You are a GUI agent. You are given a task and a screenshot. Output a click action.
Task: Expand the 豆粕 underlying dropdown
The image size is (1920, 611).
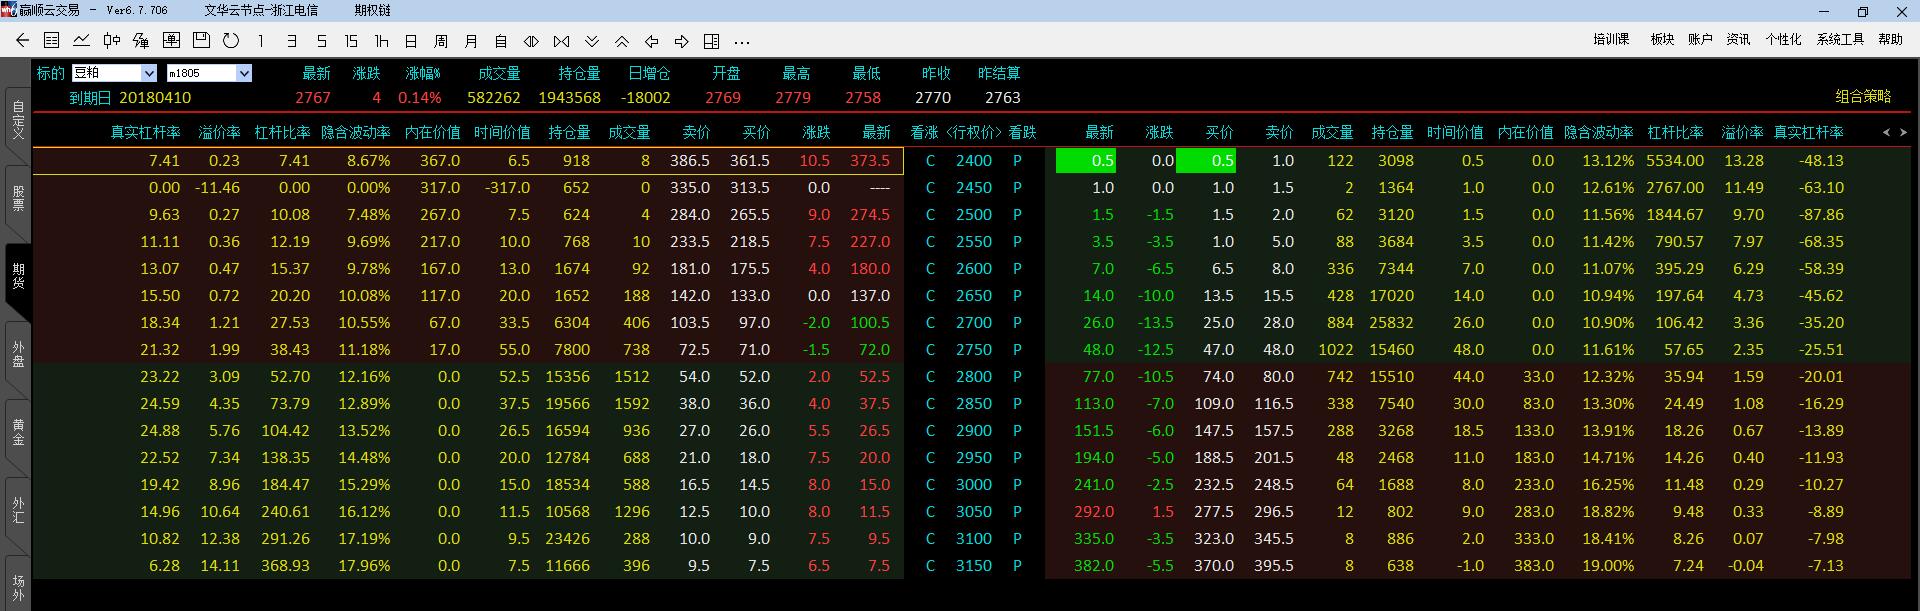(149, 73)
